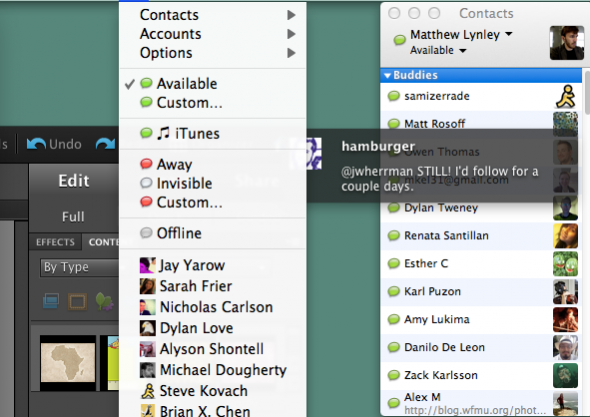The height and width of the screenshot is (417, 590).
Task: Open the Available status dropdown in Contacts window
Action: [438, 50]
